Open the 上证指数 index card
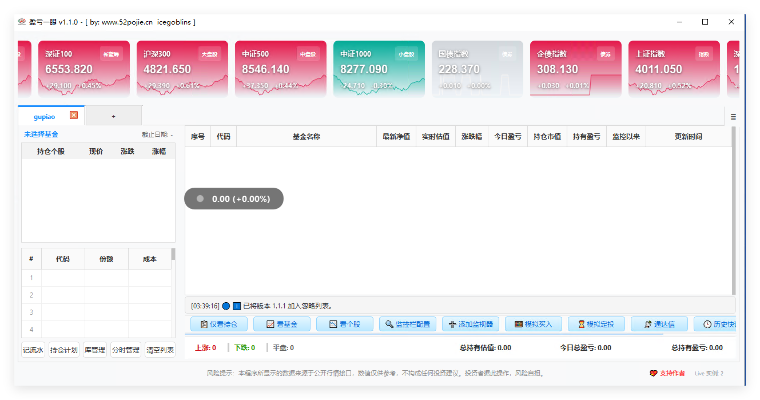Viewport: 760px width, 400px height. pos(674,69)
